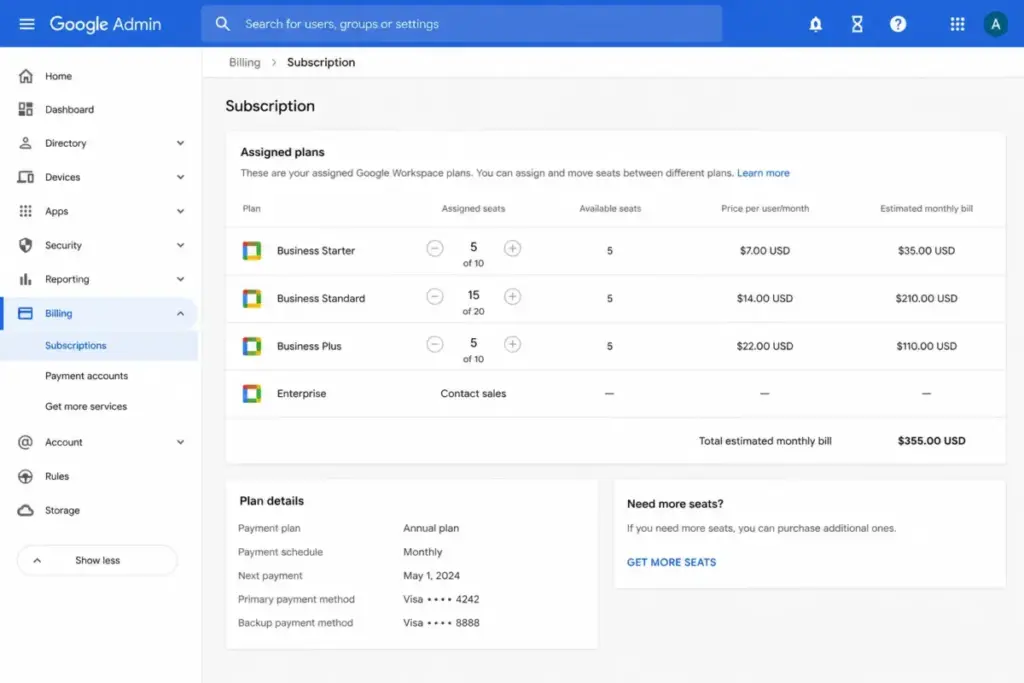Screen dimensions: 1024x683
Task: Click the Security shield icon
Action: [x=25, y=245]
